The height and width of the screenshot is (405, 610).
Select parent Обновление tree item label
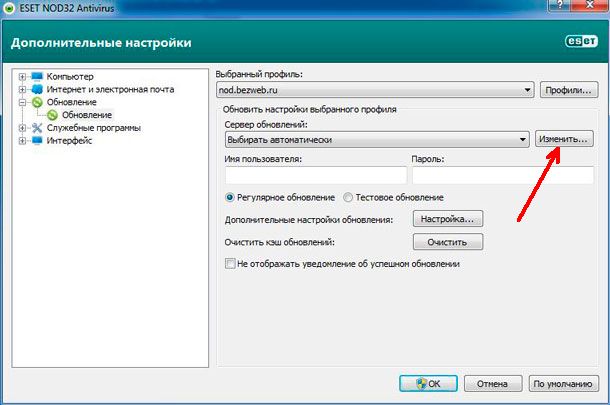click(x=72, y=102)
